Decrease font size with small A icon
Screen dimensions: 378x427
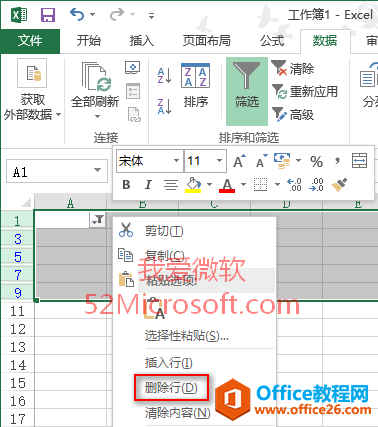[x=261, y=161]
